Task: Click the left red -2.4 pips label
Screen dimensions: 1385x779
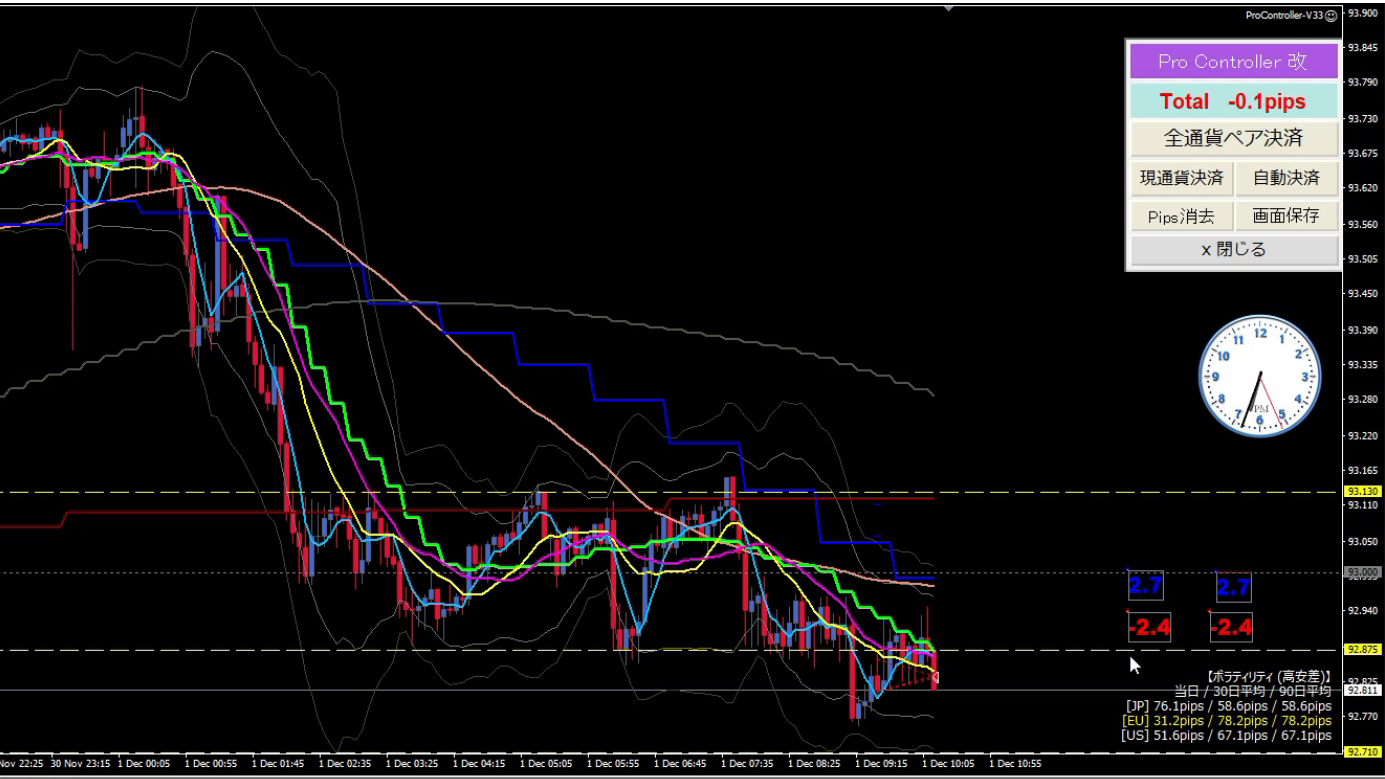Action: pos(1149,627)
